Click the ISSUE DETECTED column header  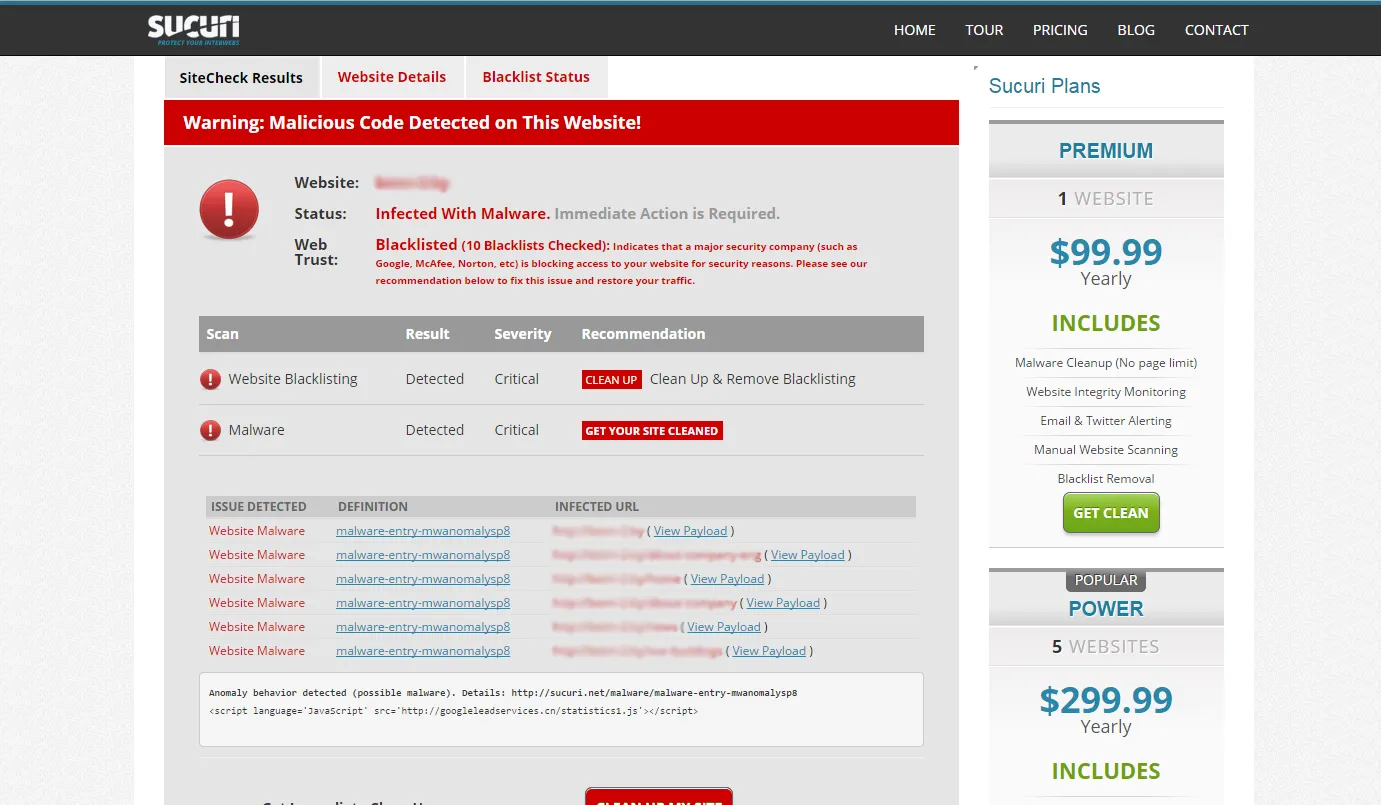click(x=259, y=507)
